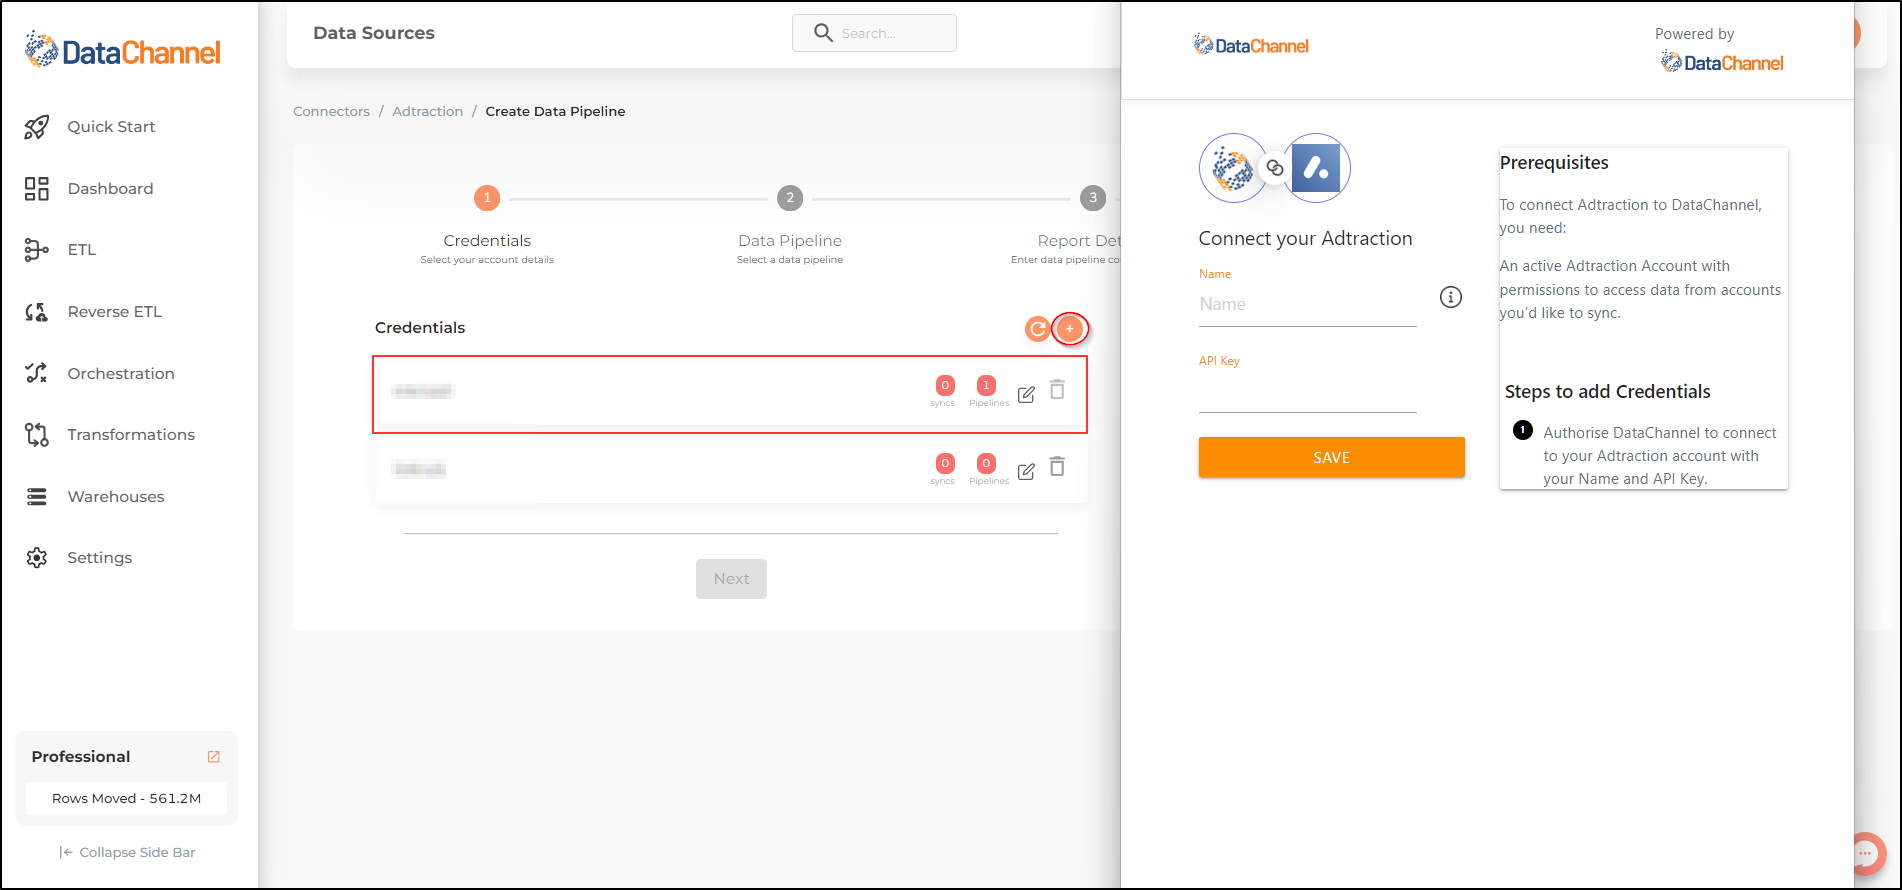This screenshot has width=1902, height=890.
Task: Click syncs count badge in second credential
Action: [945, 463]
